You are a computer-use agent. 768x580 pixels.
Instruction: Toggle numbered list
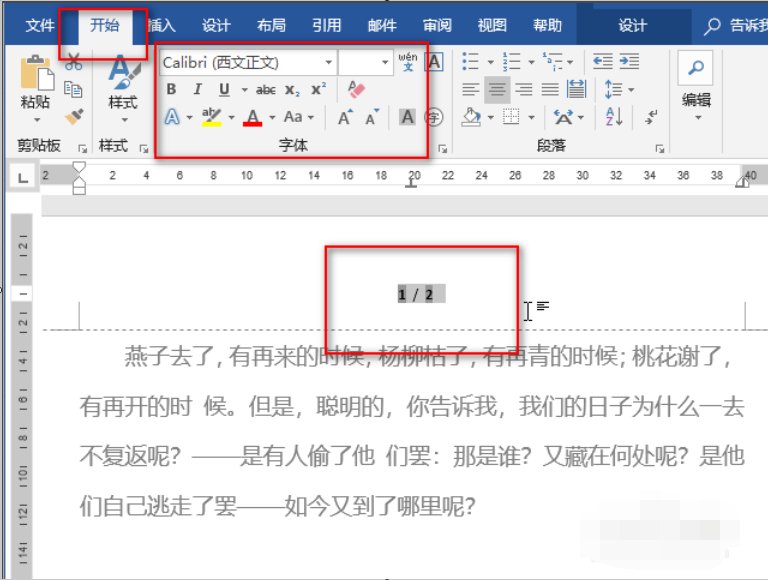[x=511, y=62]
